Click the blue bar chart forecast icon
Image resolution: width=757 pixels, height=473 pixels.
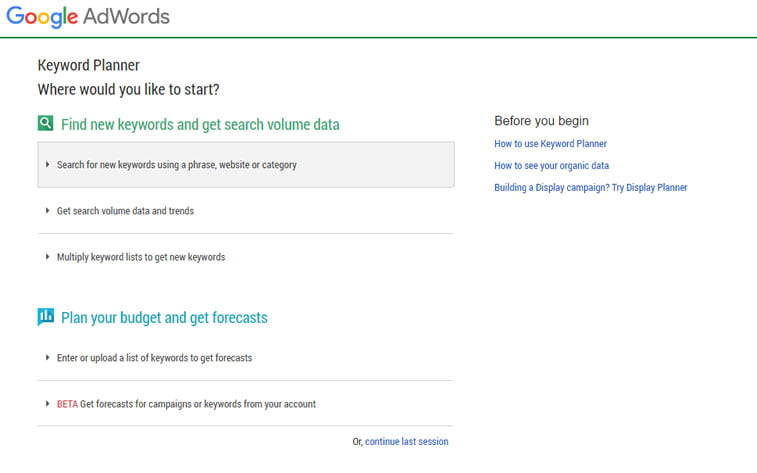coord(45,317)
